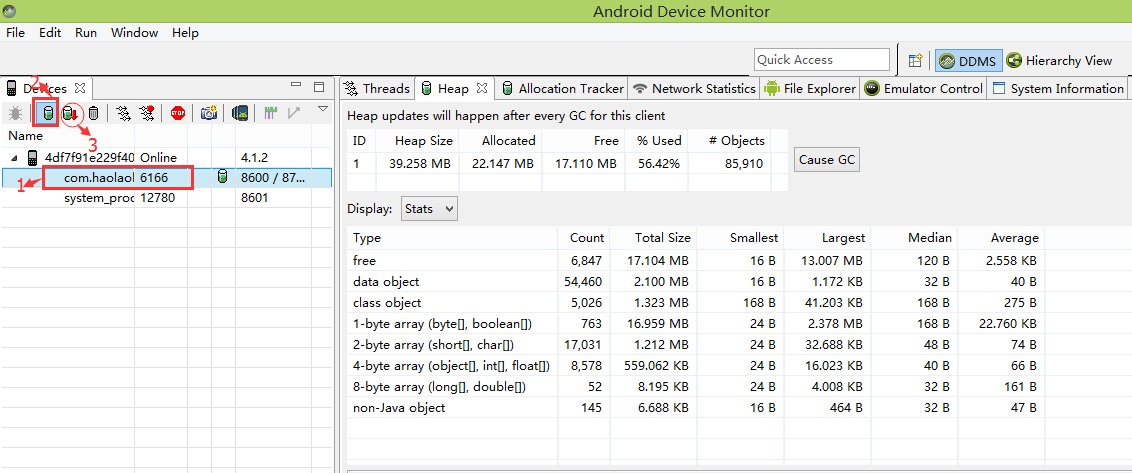Open the Edit menu
Screen dimensions: 1132x473
(50, 32)
